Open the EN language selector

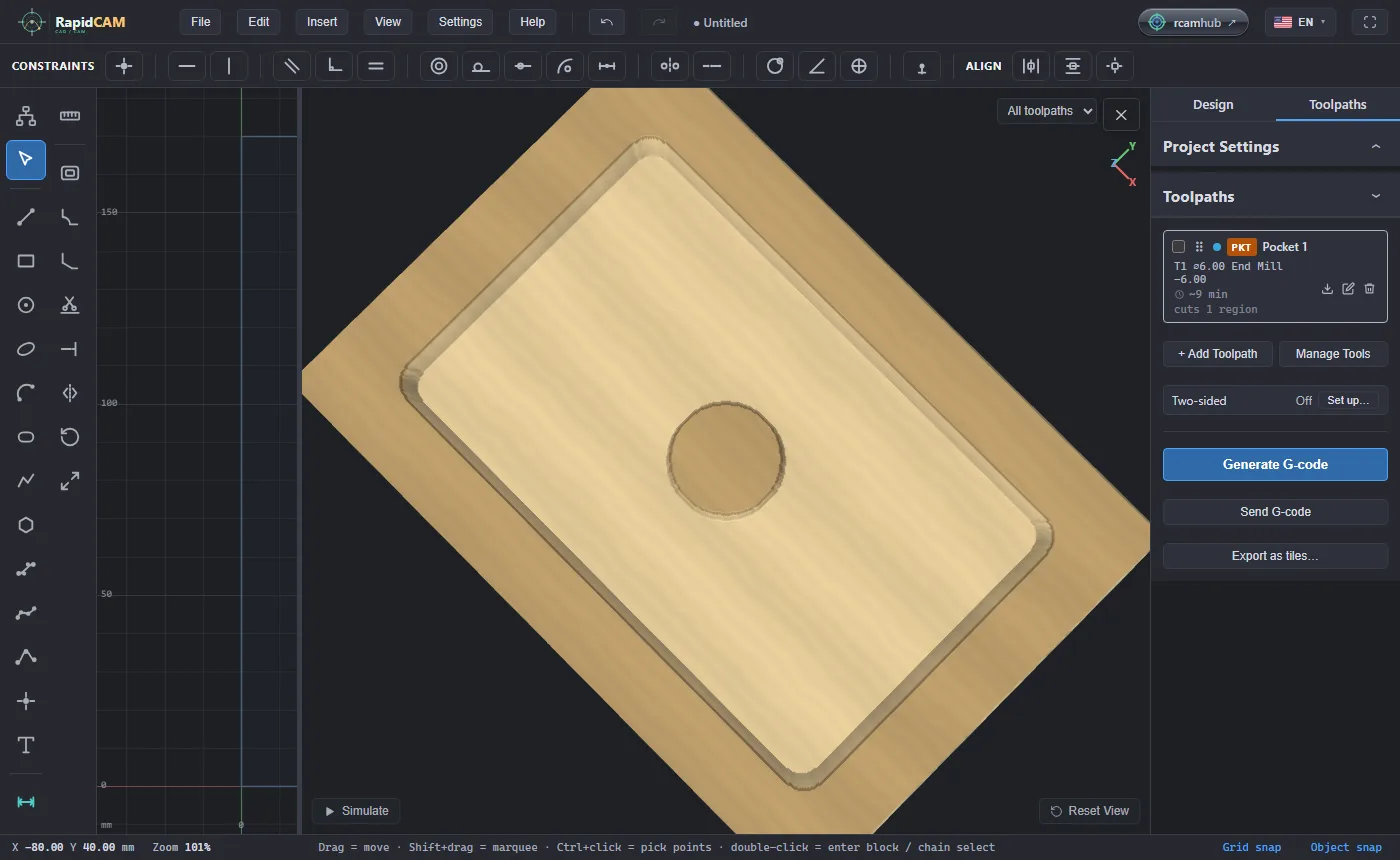coord(1300,22)
